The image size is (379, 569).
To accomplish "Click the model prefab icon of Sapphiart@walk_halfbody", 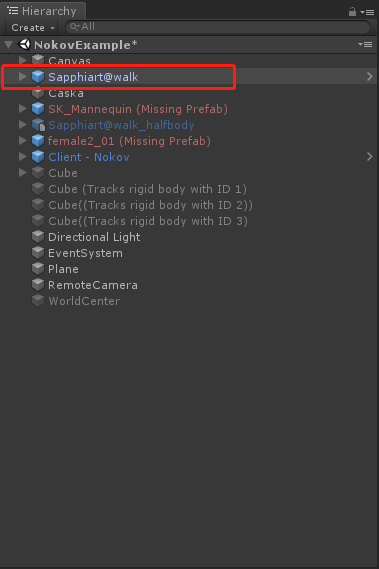I will click(38, 125).
